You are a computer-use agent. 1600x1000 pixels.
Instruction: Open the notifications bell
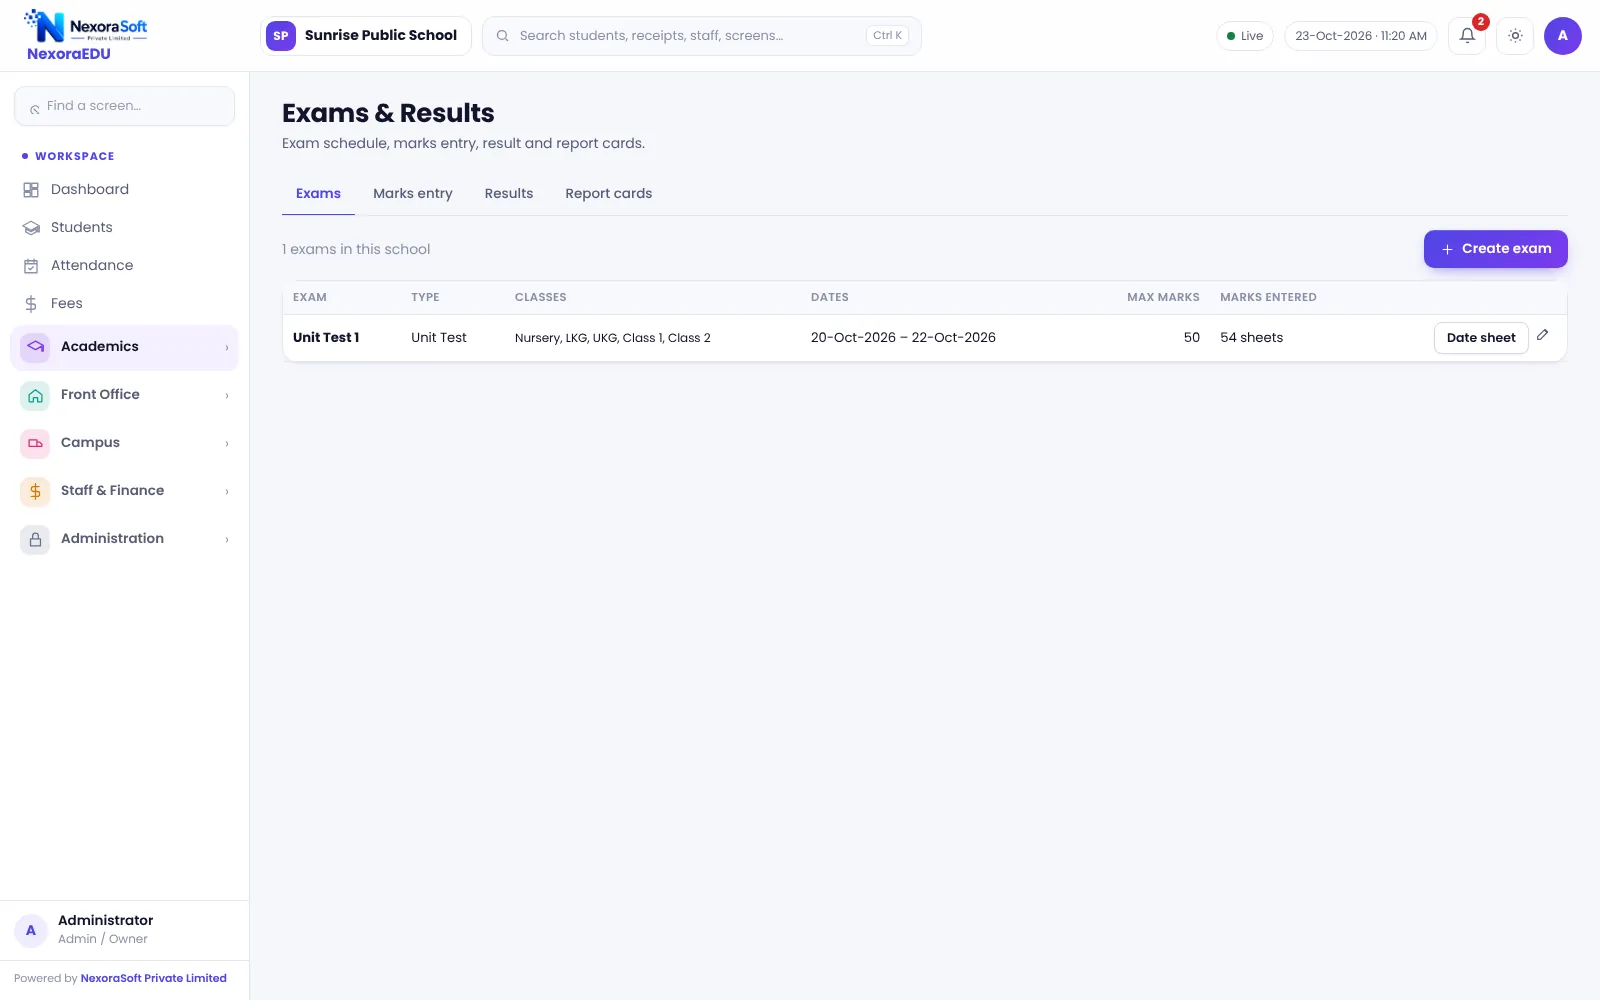coord(1467,36)
